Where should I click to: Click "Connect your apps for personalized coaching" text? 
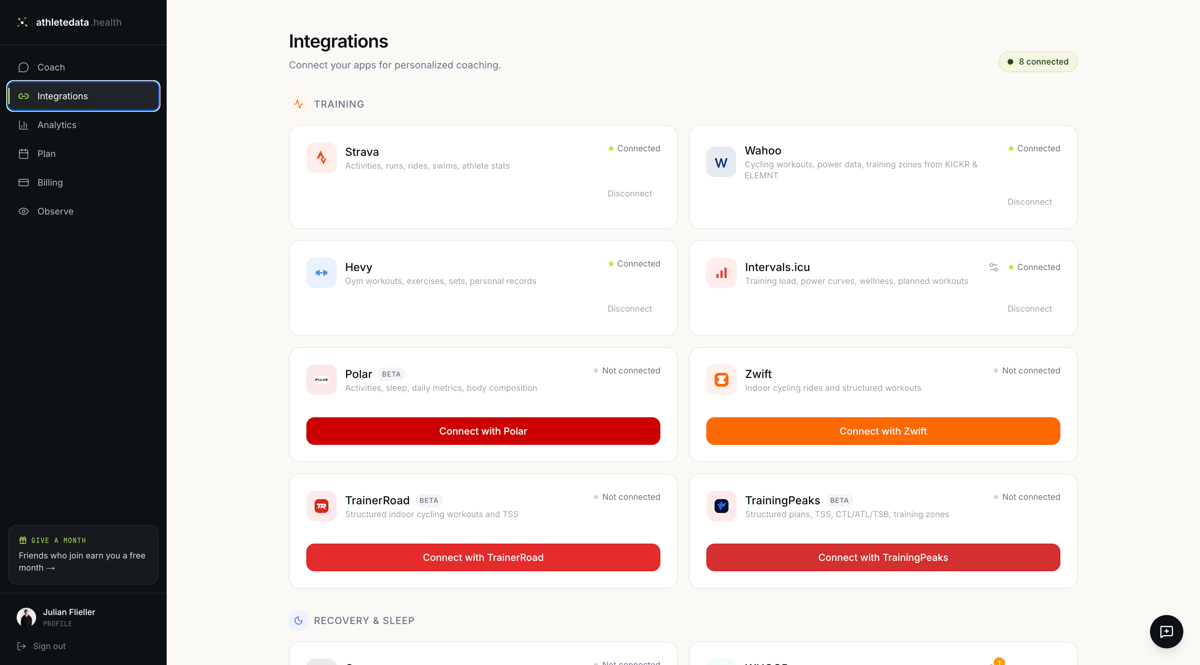click(395, 65)
